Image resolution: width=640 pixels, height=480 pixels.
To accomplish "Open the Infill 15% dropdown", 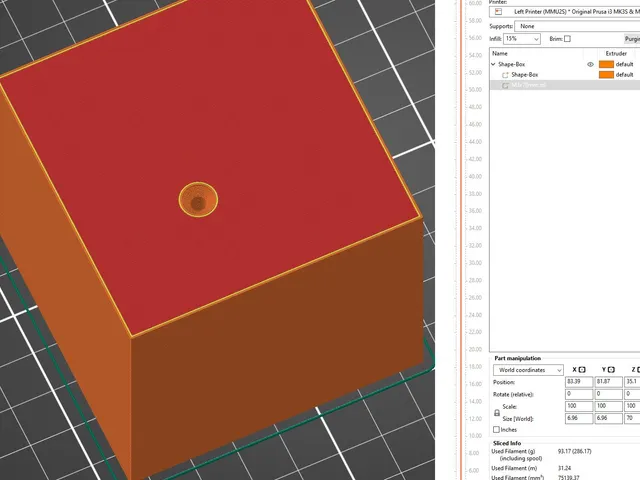I will tap(522, 39).
